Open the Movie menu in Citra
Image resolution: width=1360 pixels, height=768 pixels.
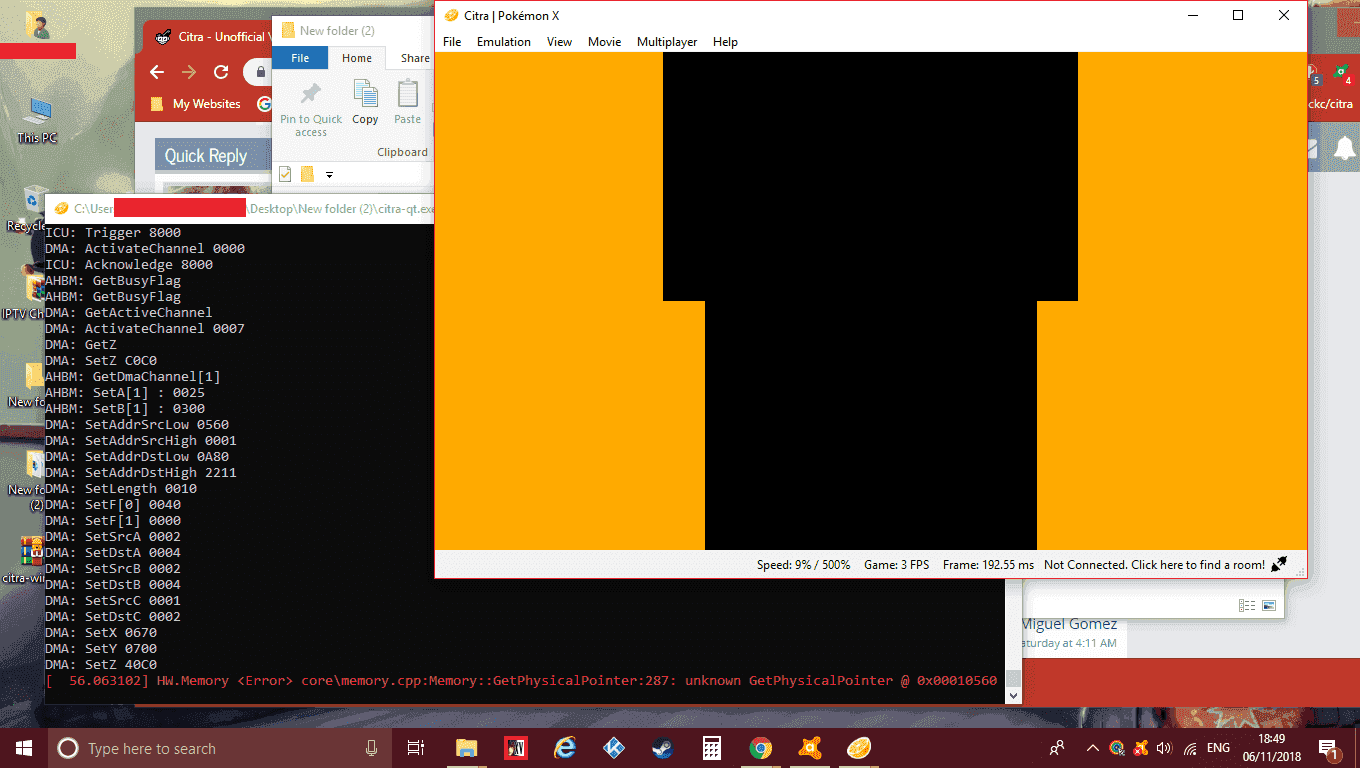604,42
